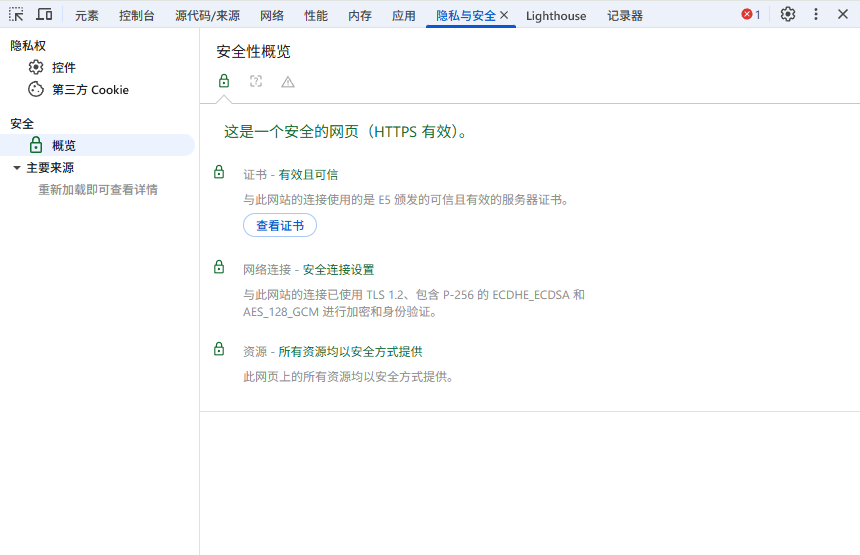The height and width of the screenshot is (555, 860).
Task: Click the lock icon beside 资源
Action: click(219, 349)
